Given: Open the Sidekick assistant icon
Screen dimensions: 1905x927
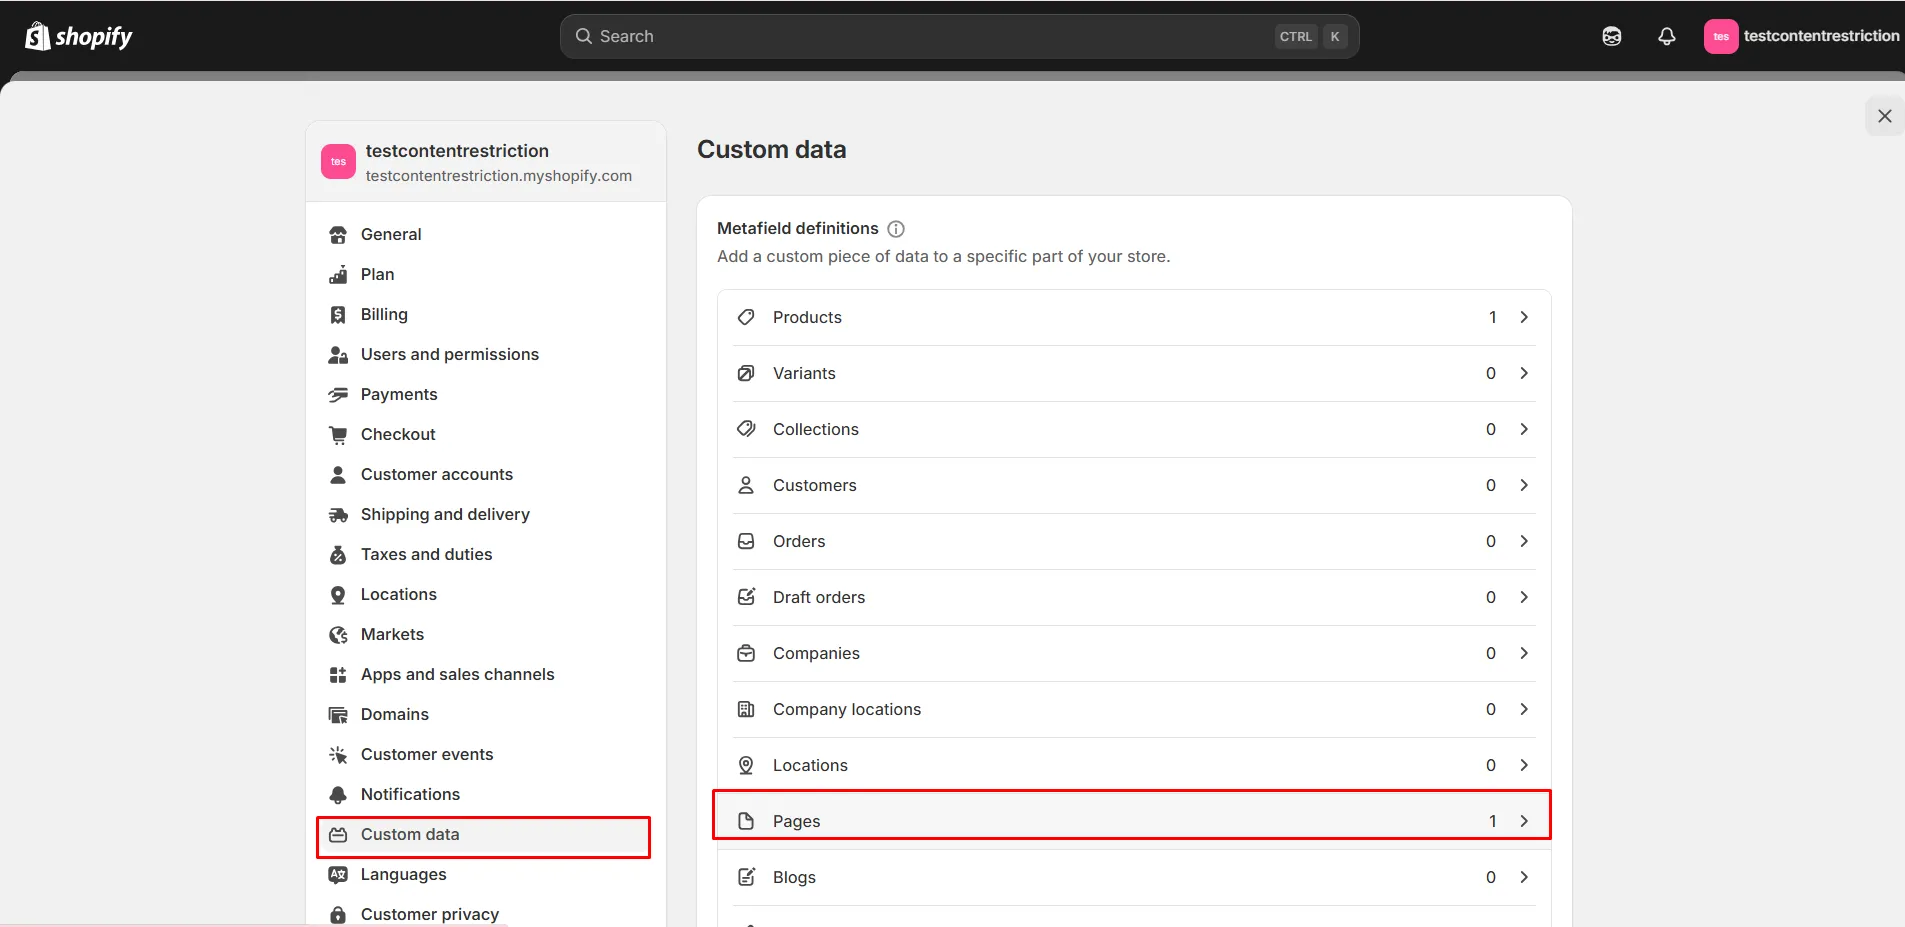Looking at the screenshot, I should (x=1612, y=36).
